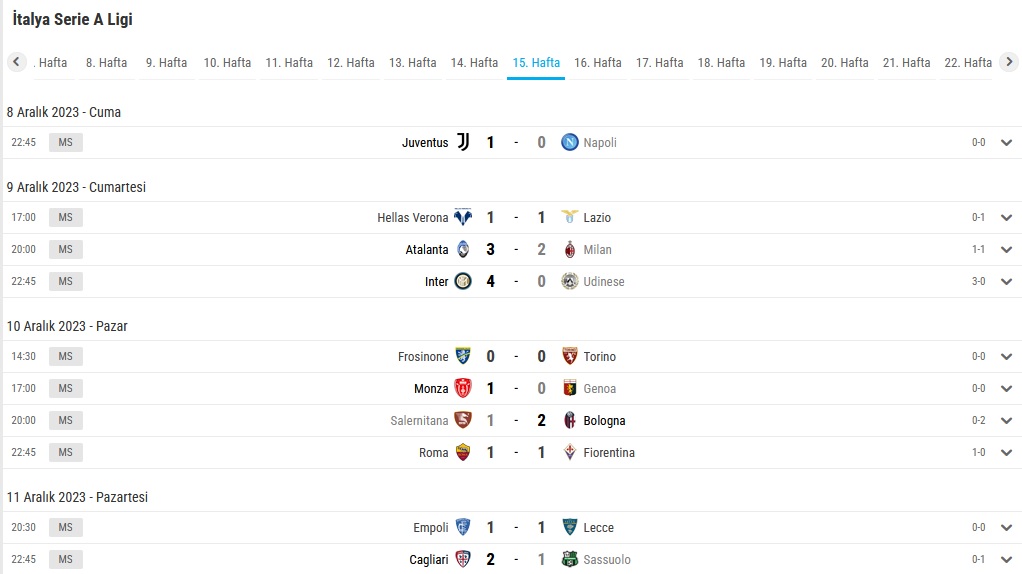Expand the Cagliari vs Sassuolo match row

point(1006,559)
